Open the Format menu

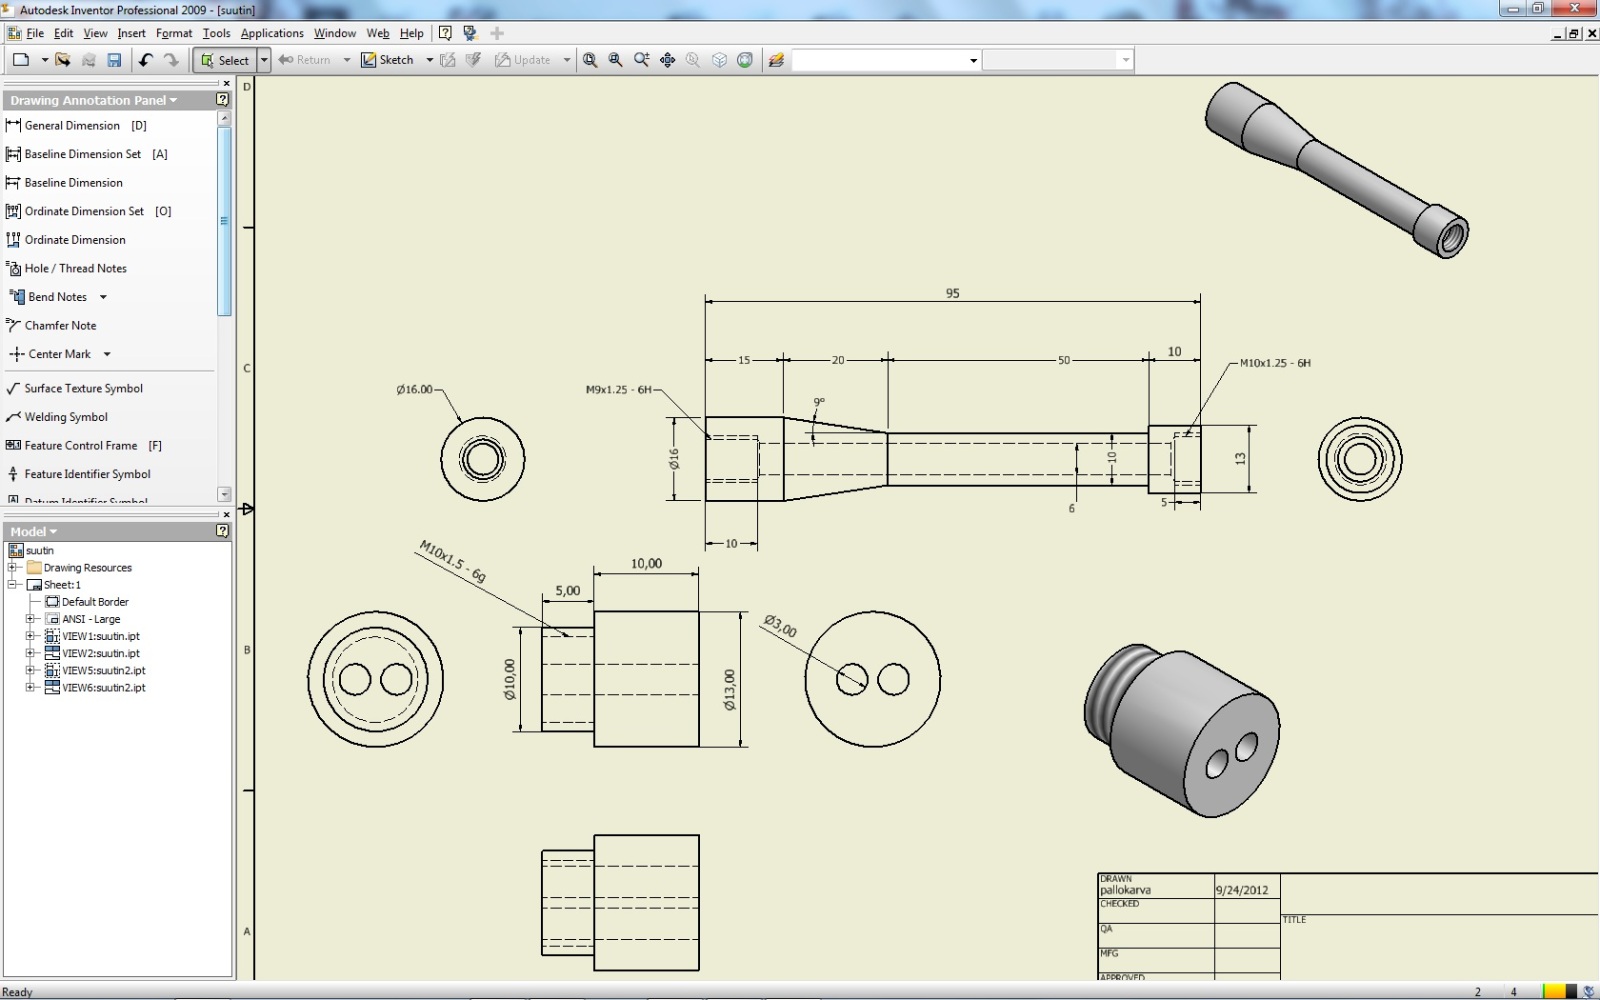pyautogui.click(x=174, y=33)
